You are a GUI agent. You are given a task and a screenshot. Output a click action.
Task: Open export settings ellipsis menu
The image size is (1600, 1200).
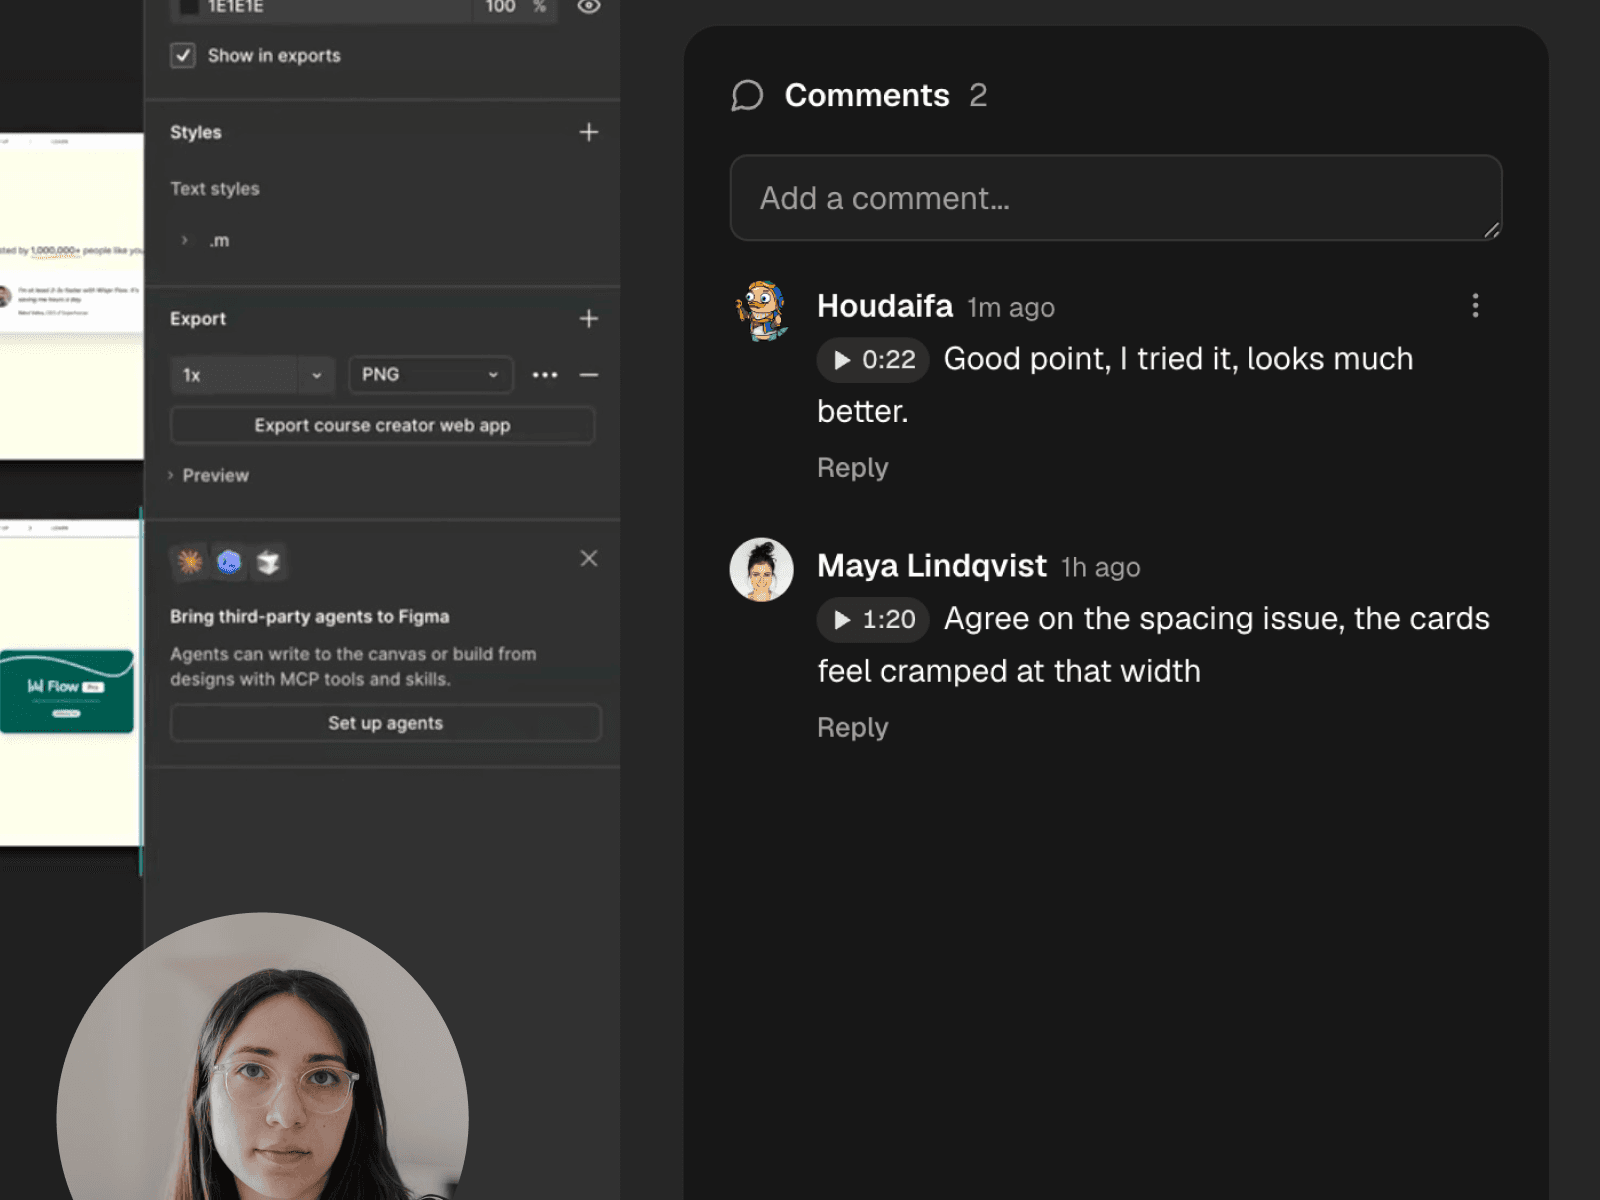click(x=545, y=375)
